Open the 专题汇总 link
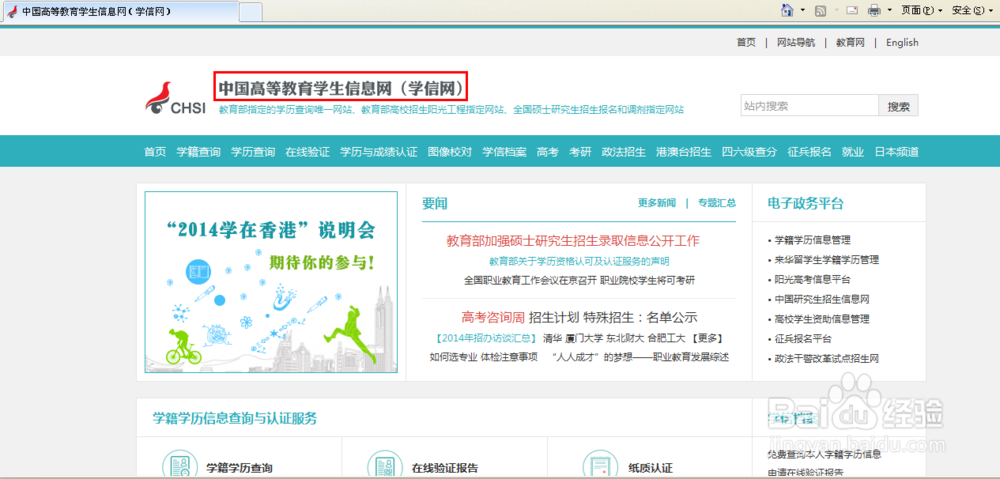 pyautogui.click(x=717, y=203)
